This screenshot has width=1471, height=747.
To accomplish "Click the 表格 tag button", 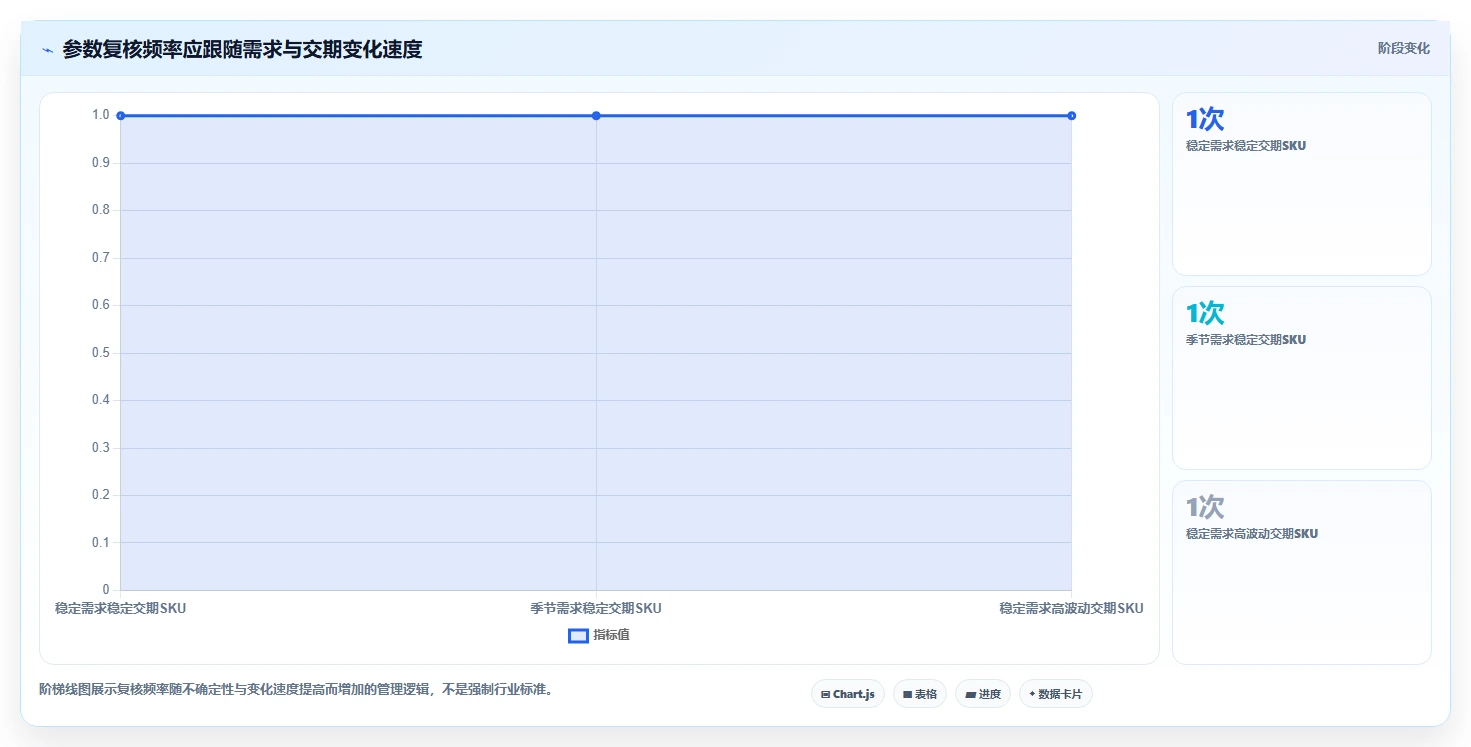I will [x=919, y=694].
